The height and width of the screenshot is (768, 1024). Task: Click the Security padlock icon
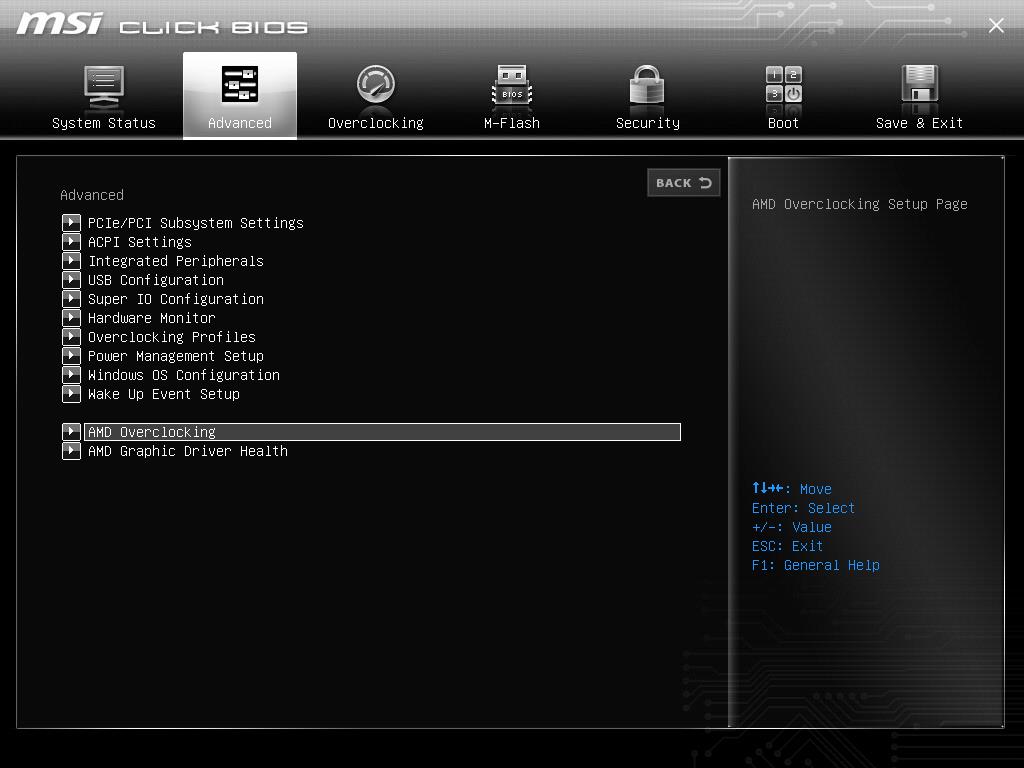pos(647,85)
